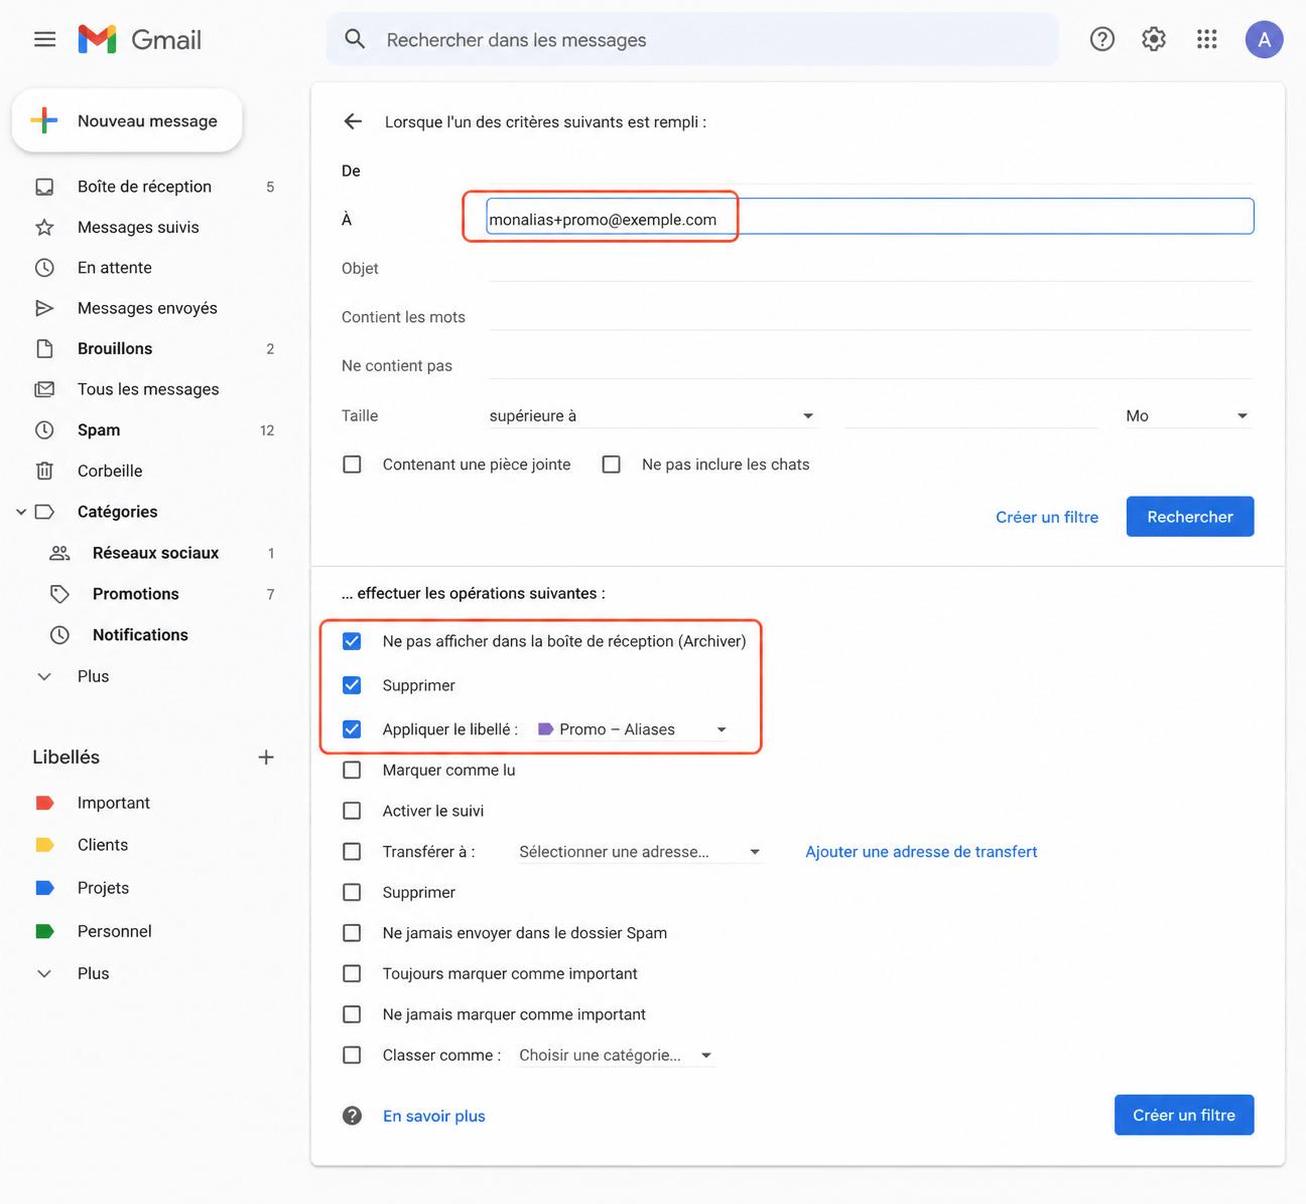Click the Boîte de réception inbox icon

[x=44, y=187]
